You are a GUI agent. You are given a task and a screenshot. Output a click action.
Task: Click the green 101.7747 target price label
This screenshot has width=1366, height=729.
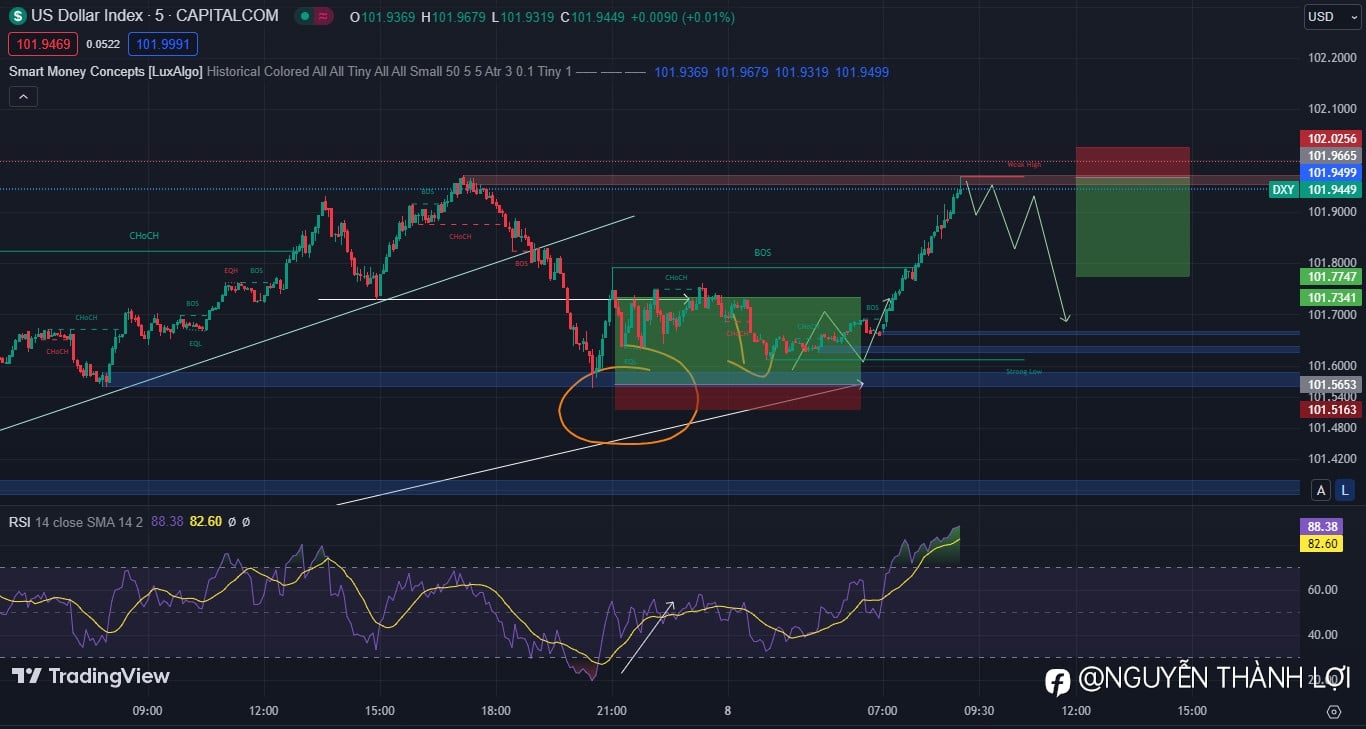[x=1331, y=277]
